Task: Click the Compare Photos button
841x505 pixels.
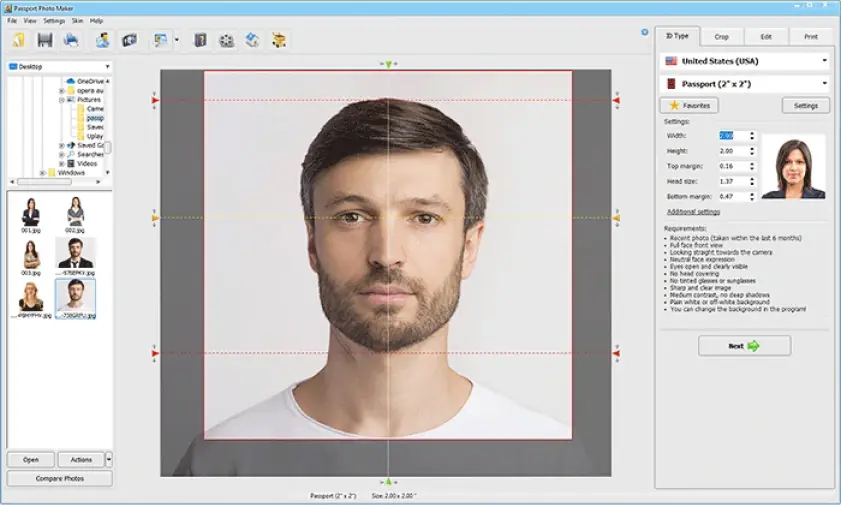Action: click(59, 479)
